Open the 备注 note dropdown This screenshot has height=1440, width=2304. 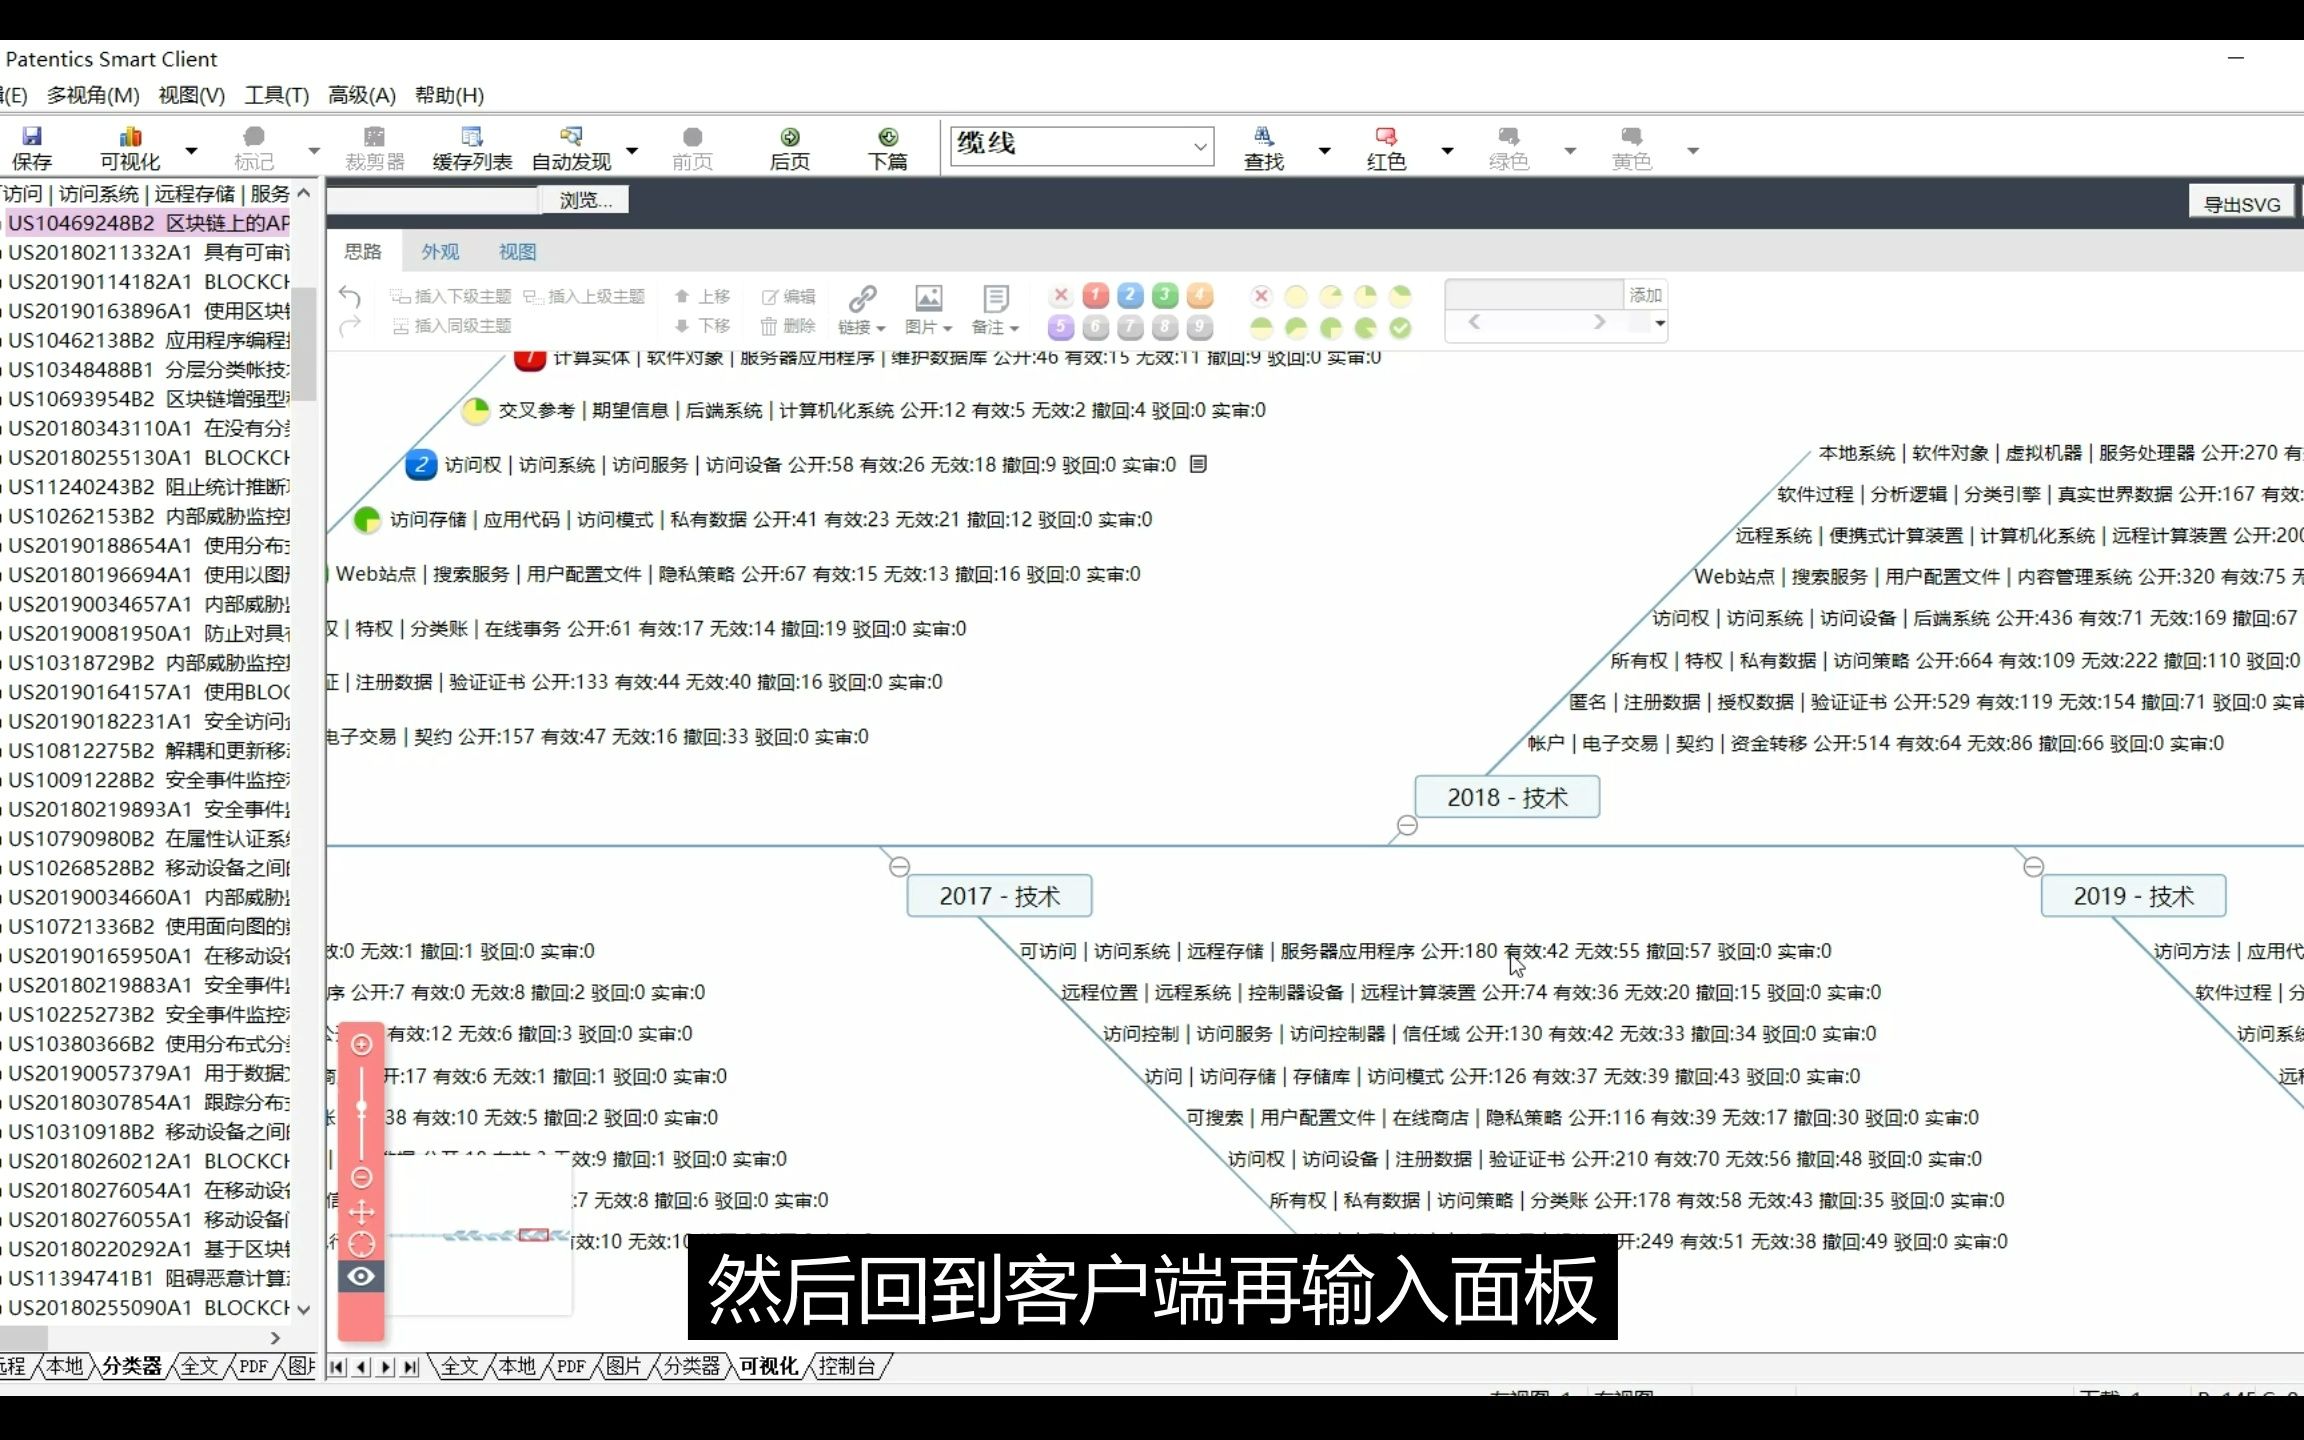coord(995,310)
